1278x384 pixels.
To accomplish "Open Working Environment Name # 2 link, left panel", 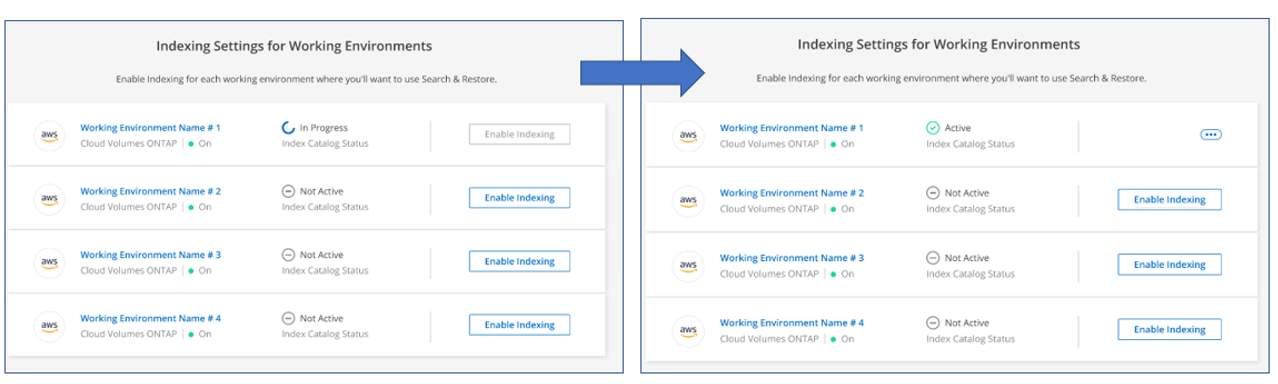I will [150, 191].
